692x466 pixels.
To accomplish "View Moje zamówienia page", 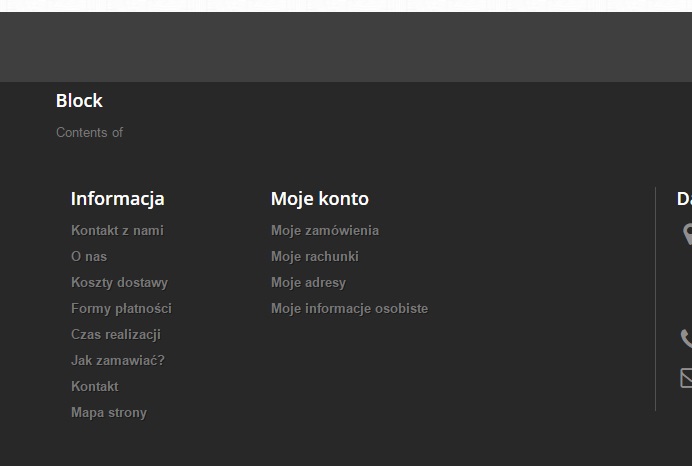I will [x=325, y=230].
